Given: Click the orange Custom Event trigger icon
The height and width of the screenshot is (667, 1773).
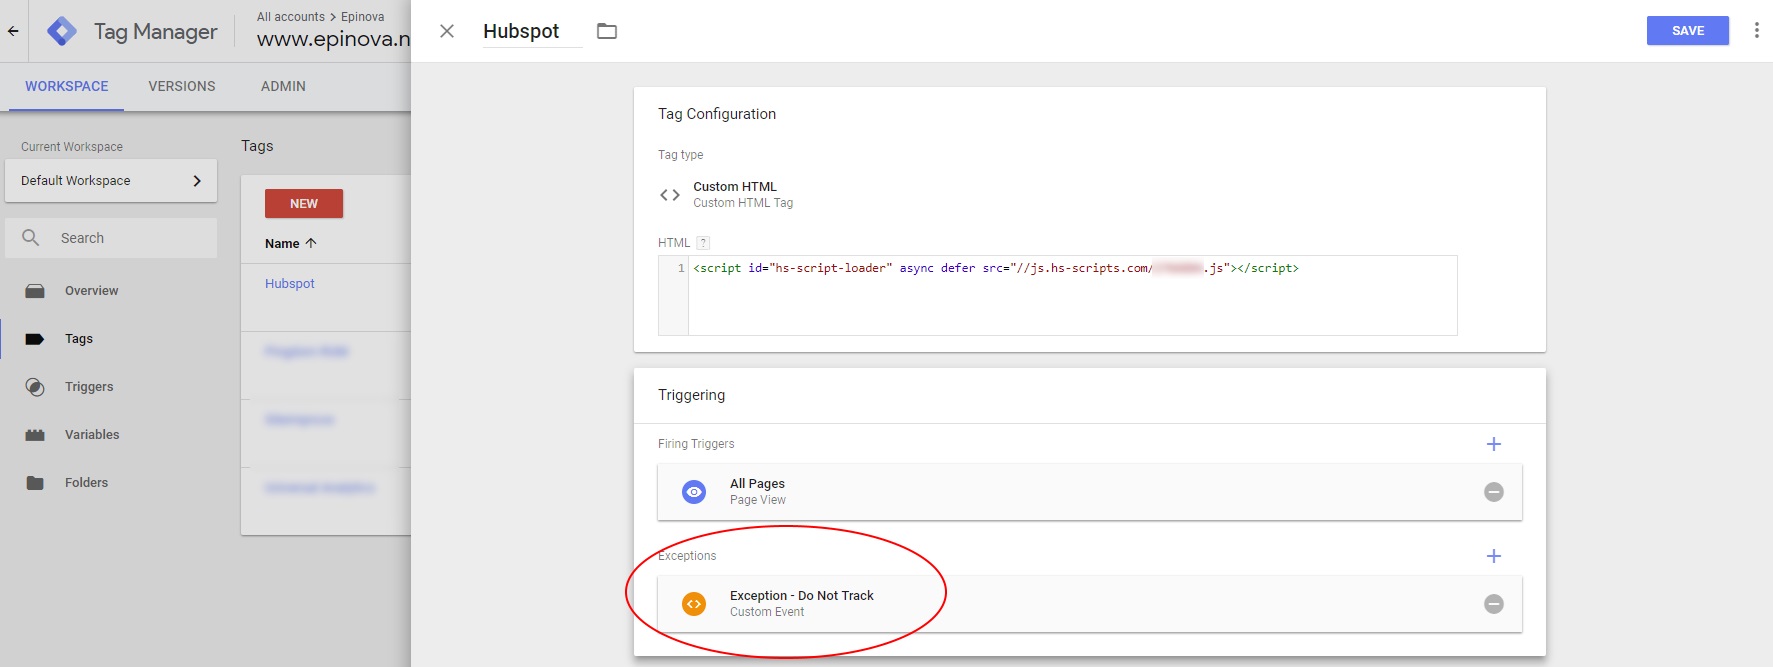Looking at the screenshot, I should point(694,604).
